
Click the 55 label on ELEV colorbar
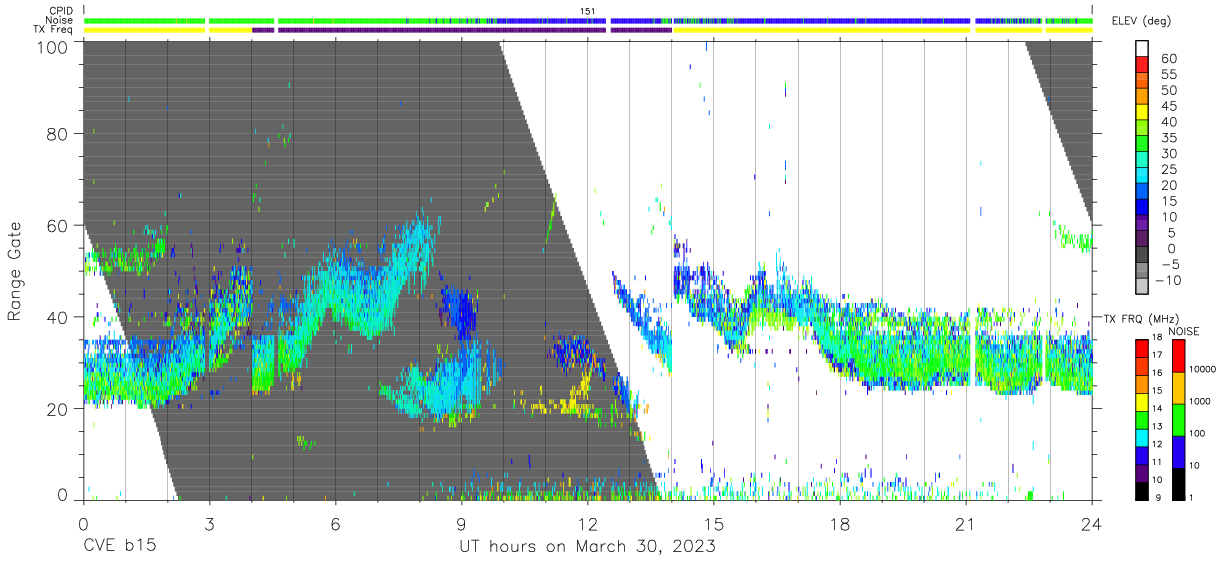click(x=1167, y=75)
